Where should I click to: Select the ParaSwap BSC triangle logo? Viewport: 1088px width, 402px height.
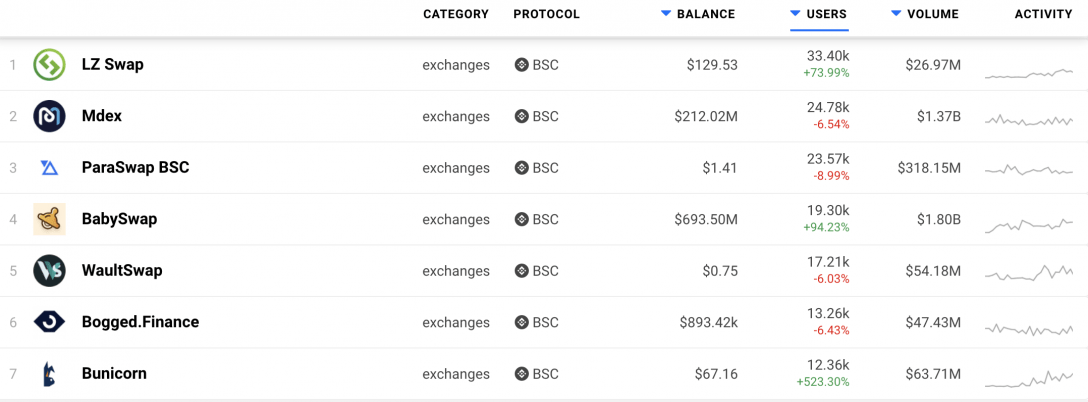49,167
